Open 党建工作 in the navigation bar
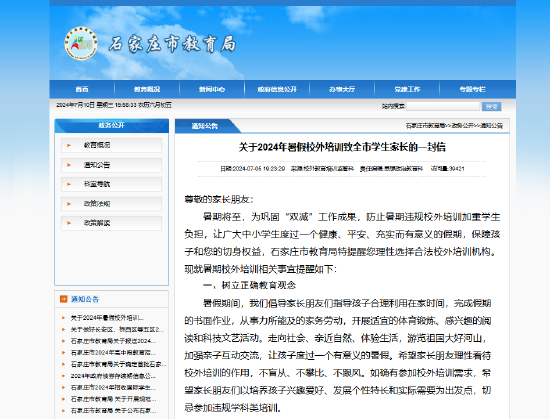This screenshot has height=419, width=550. click(x=407, y=89)
